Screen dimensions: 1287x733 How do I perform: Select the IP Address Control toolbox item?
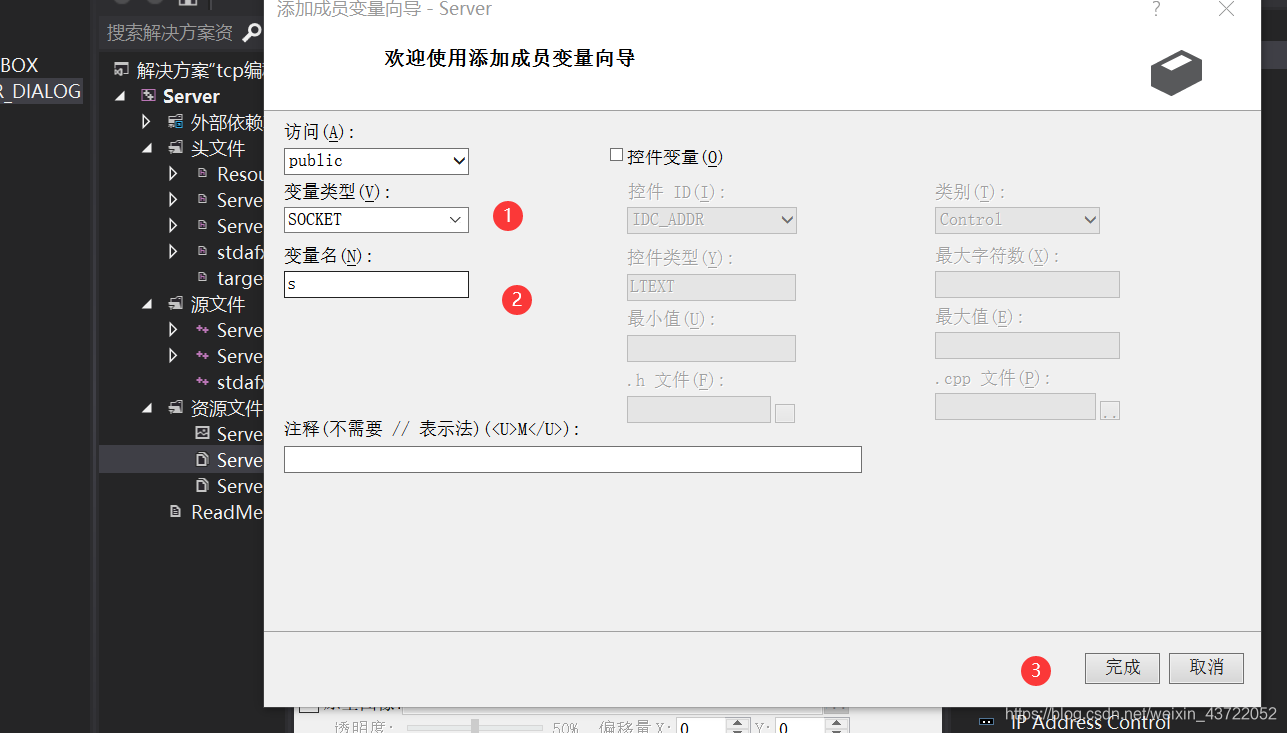[x=1090, y=722]
